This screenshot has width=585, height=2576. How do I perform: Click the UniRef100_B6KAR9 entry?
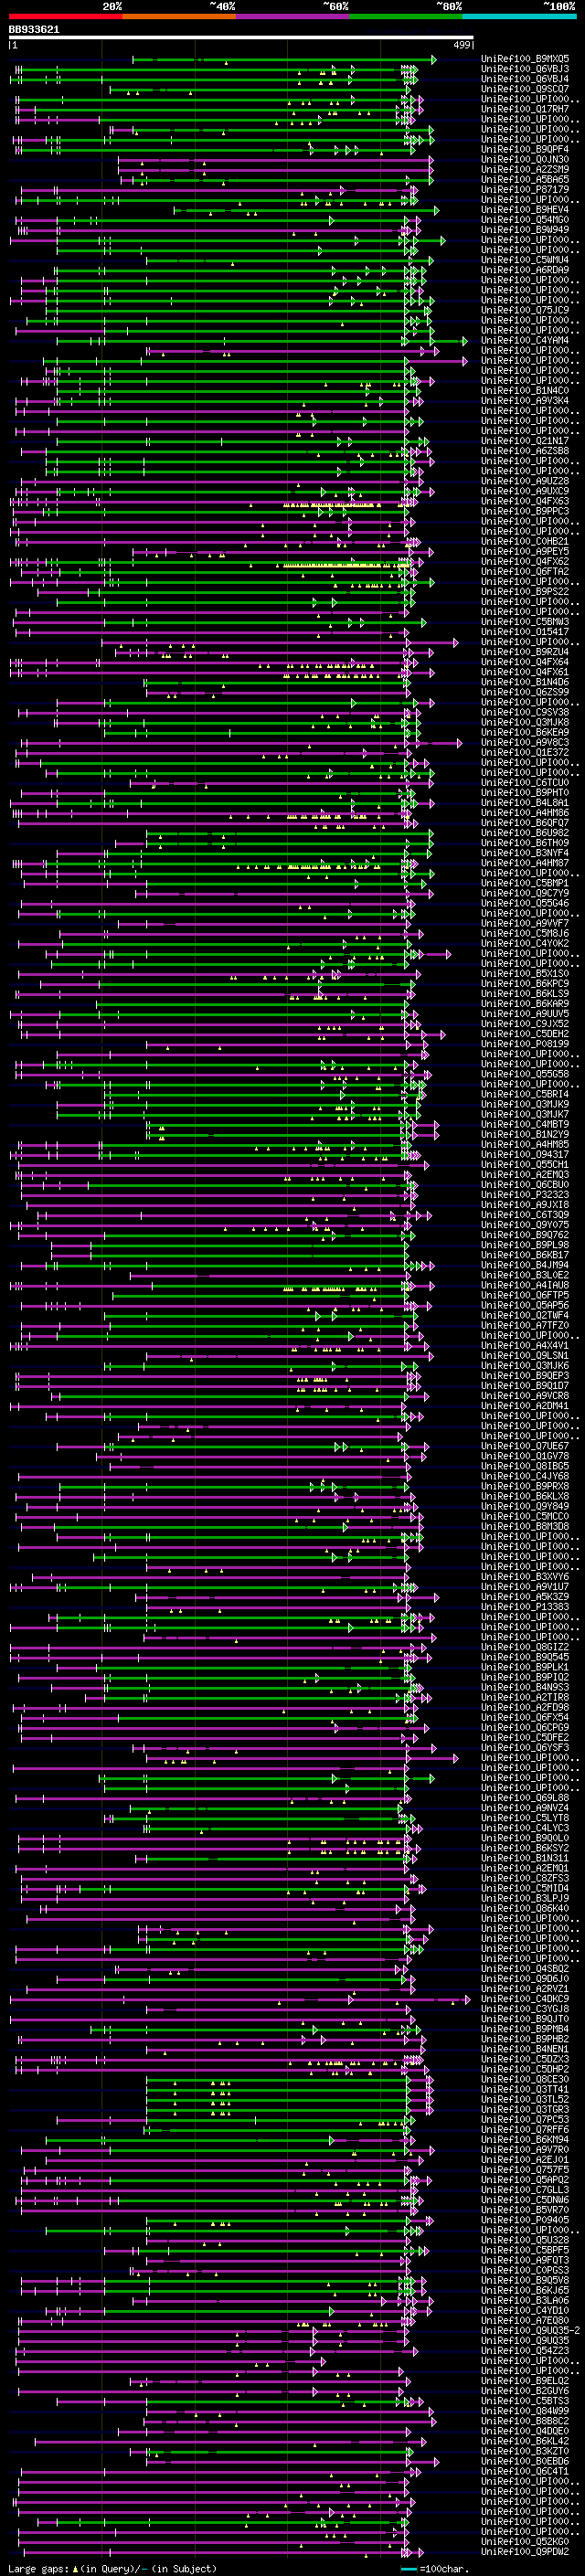tap(525, 1003)
